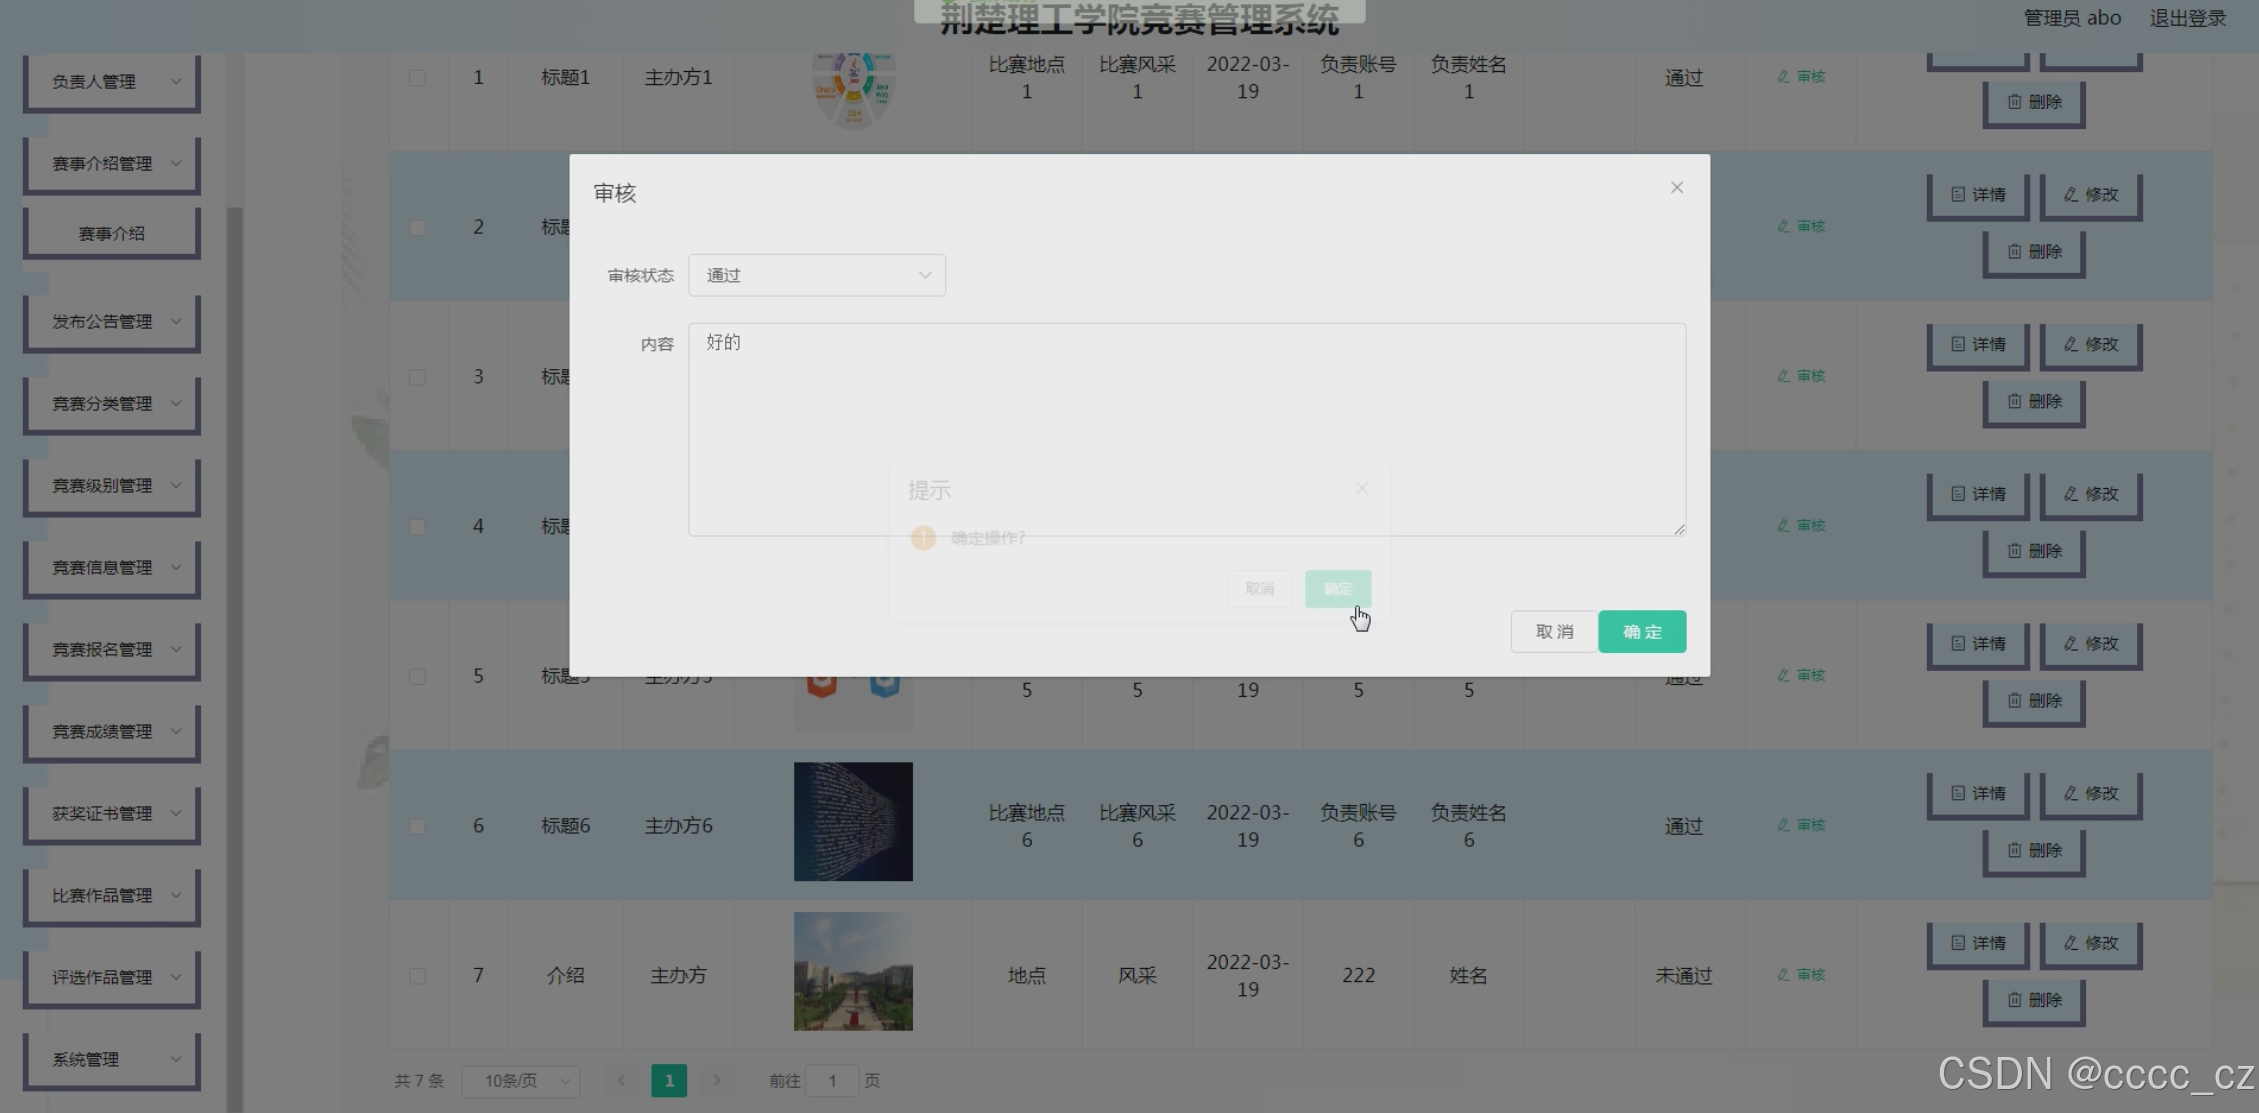Open the 10条/页 page size dropdown

521,1080
